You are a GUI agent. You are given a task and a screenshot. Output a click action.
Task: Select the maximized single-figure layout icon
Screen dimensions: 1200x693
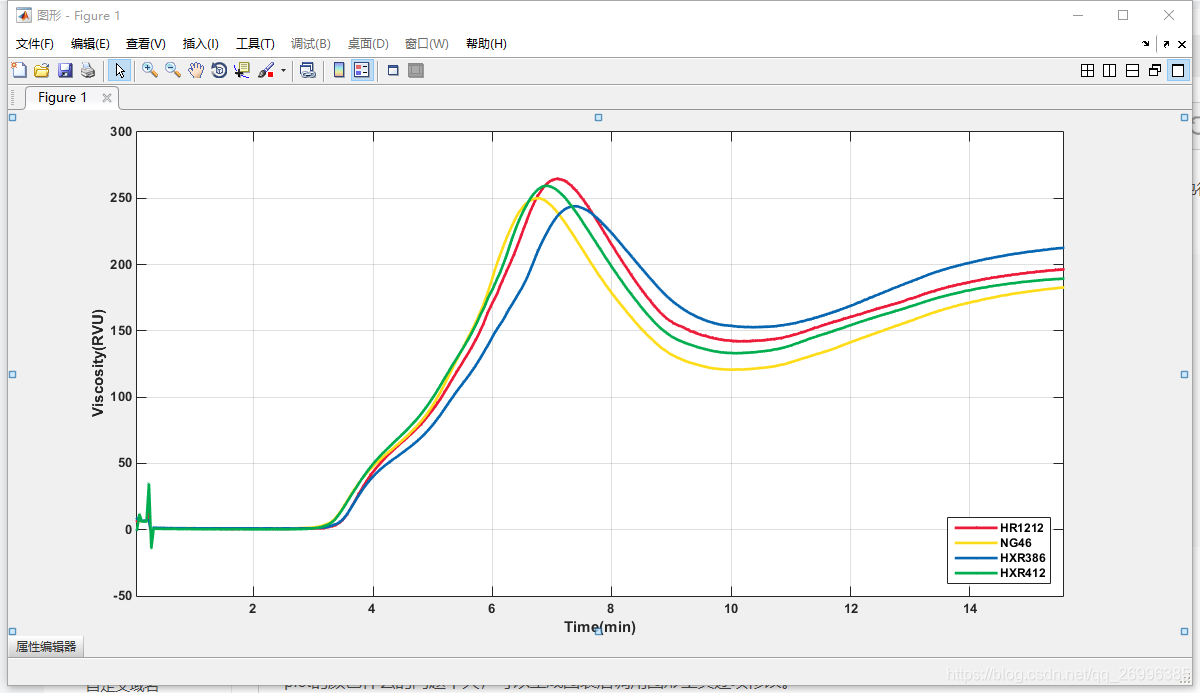click(x=1178, y=70)
